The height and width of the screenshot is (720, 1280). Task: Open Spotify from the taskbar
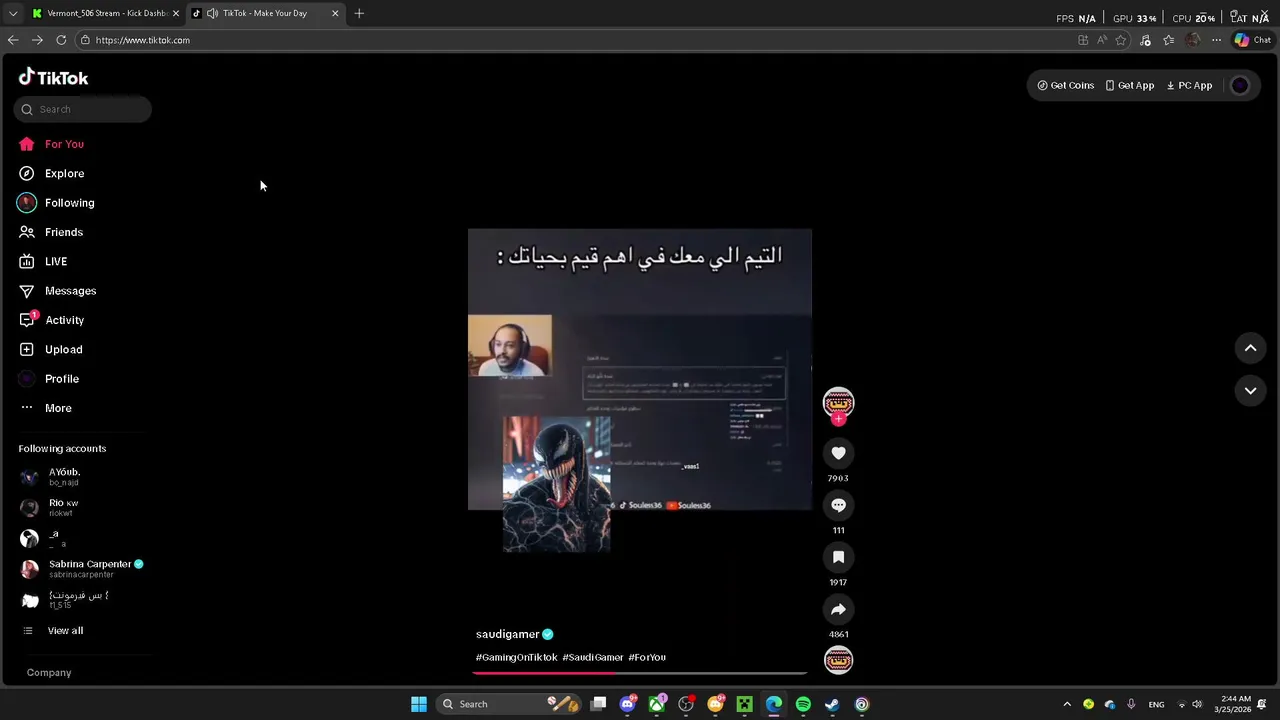click(x=803, y=704)
